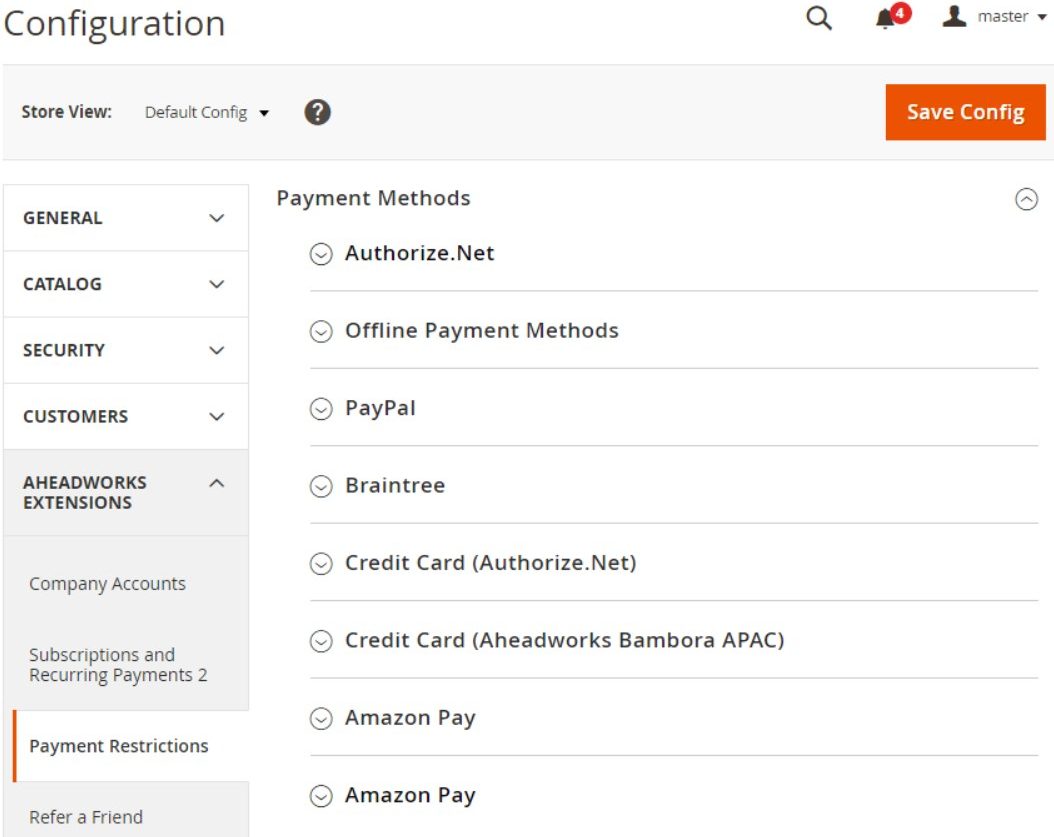Expand the Authorize.Net section
This screenshot has height=837, width=1054.
674,253
